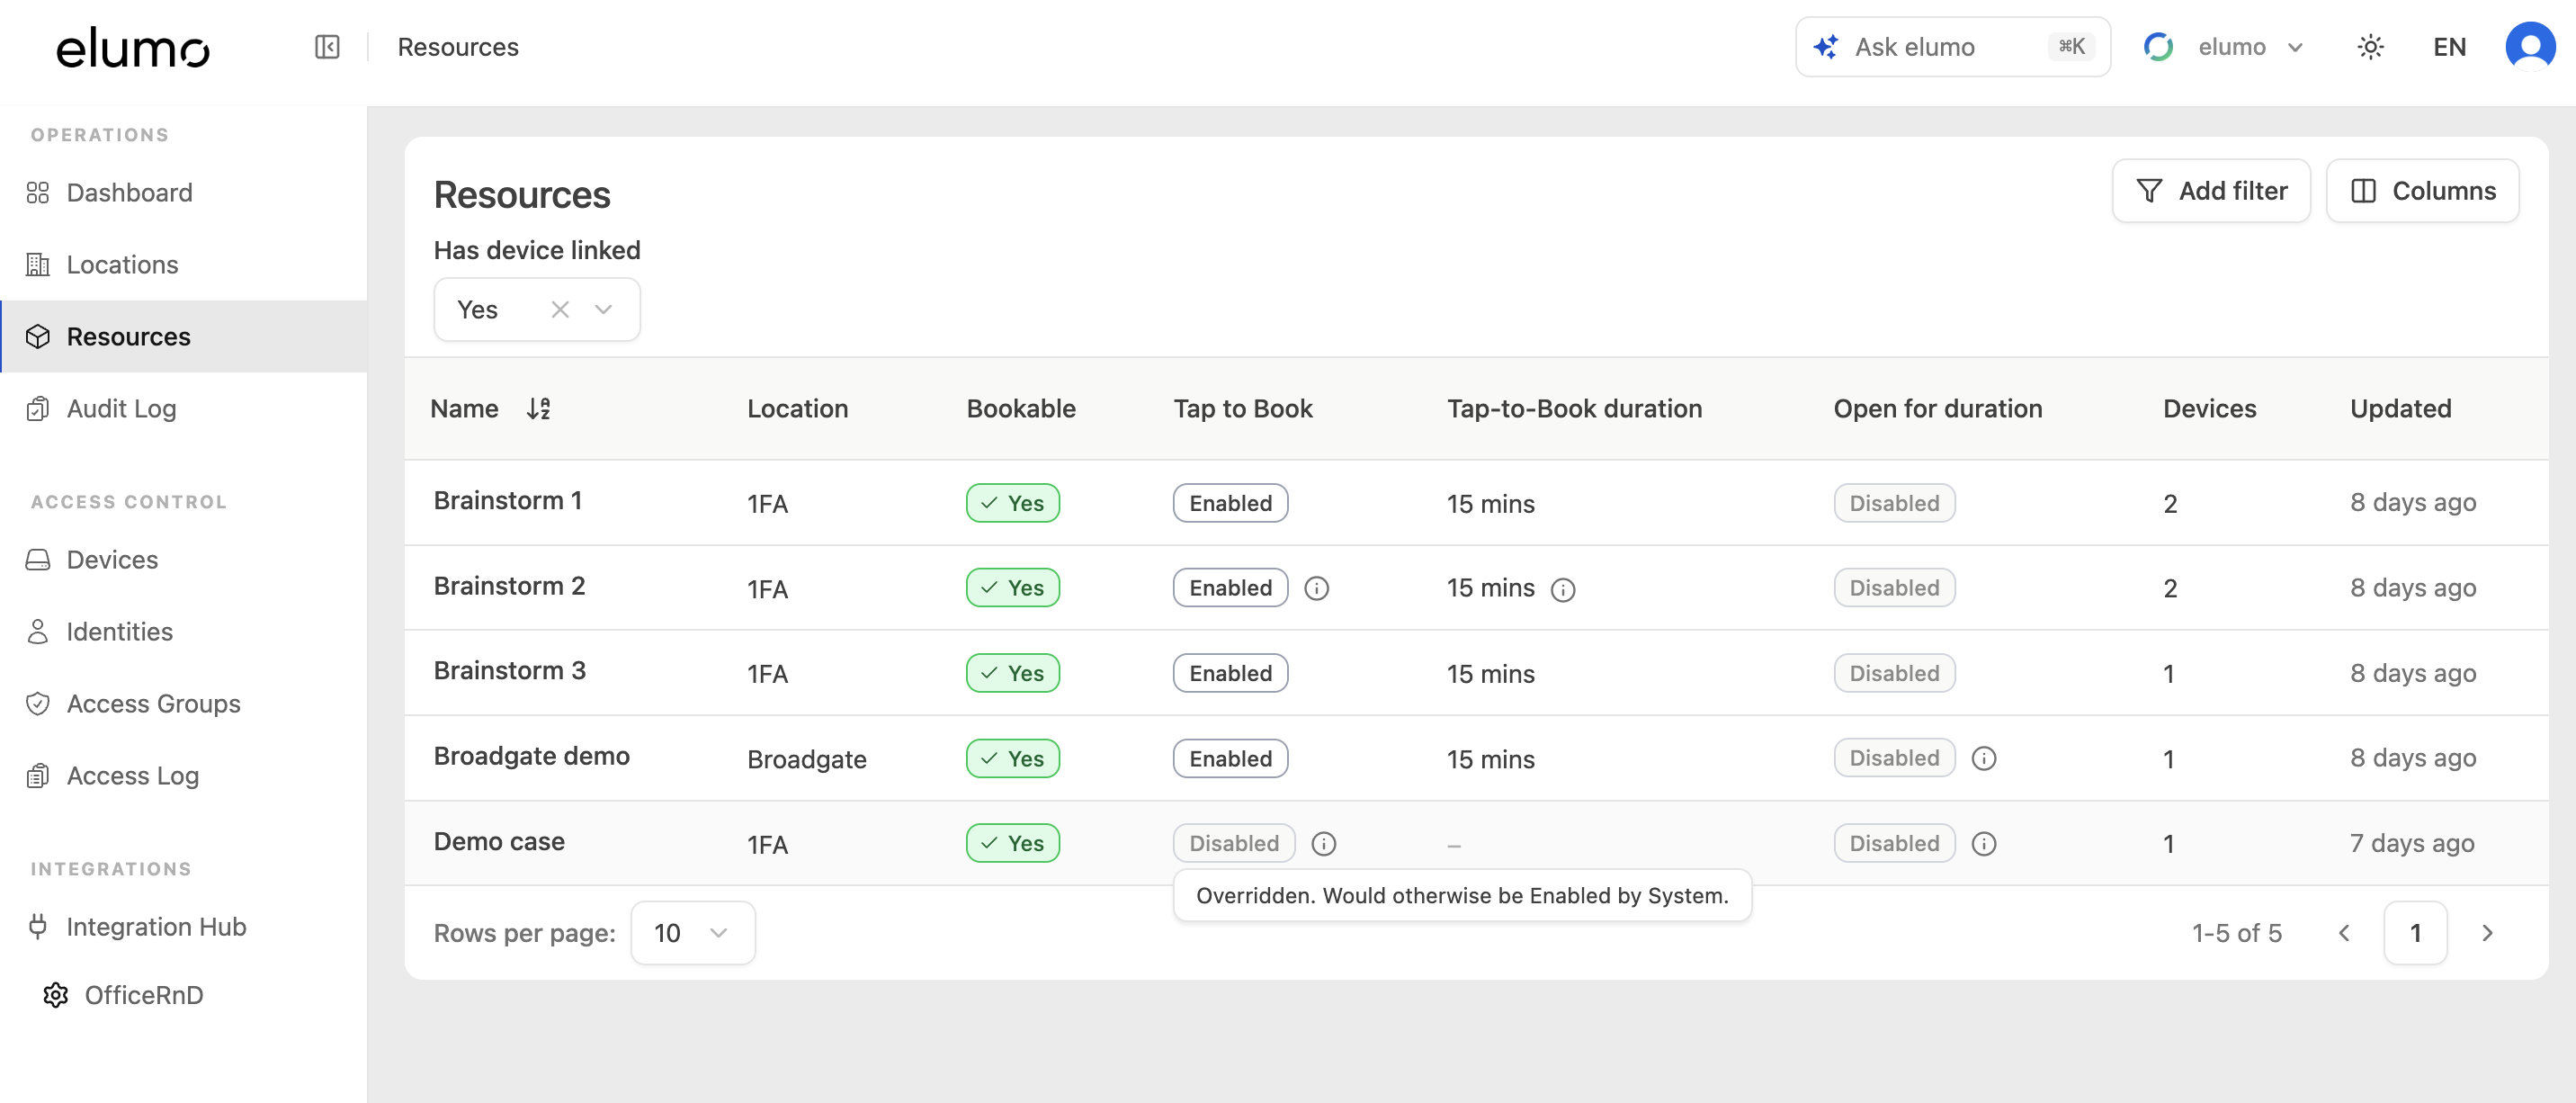Viewport: 2576px width, 1103px height.
Task: Select Resources in the sidebar
Action: (184, 337)
